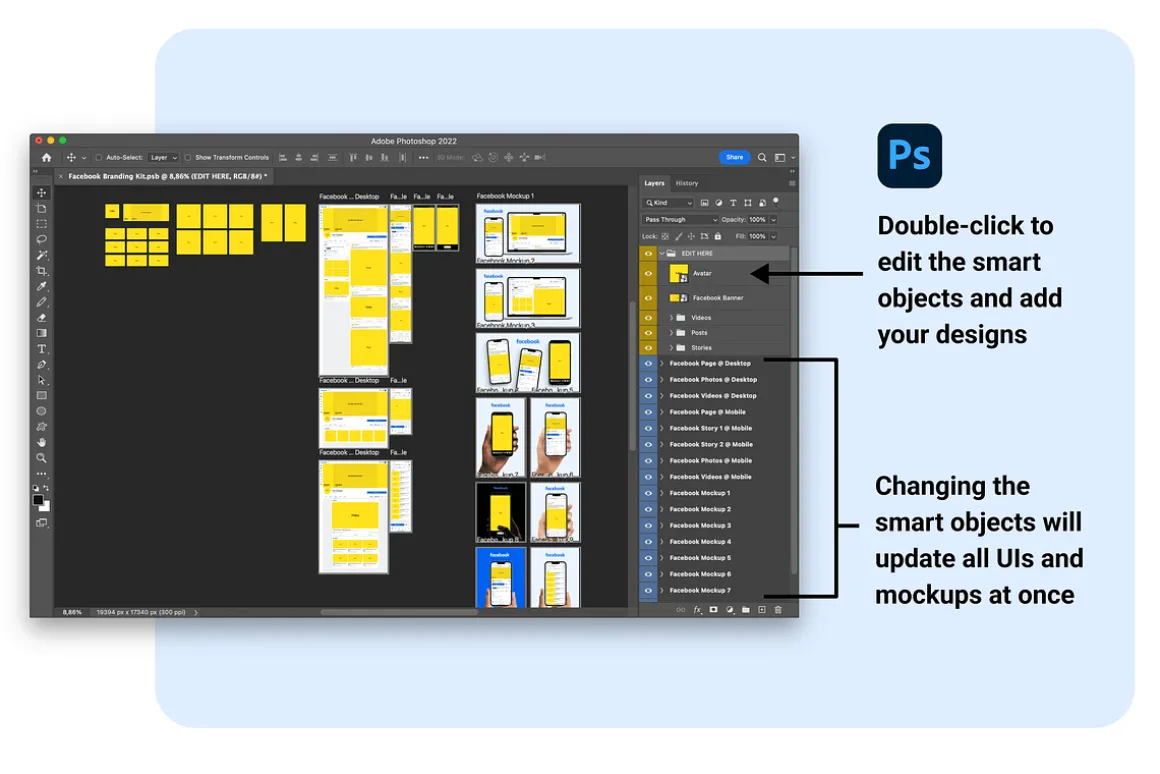
Task: Toggle visibility of the Avatar layer
Action: 649,273
